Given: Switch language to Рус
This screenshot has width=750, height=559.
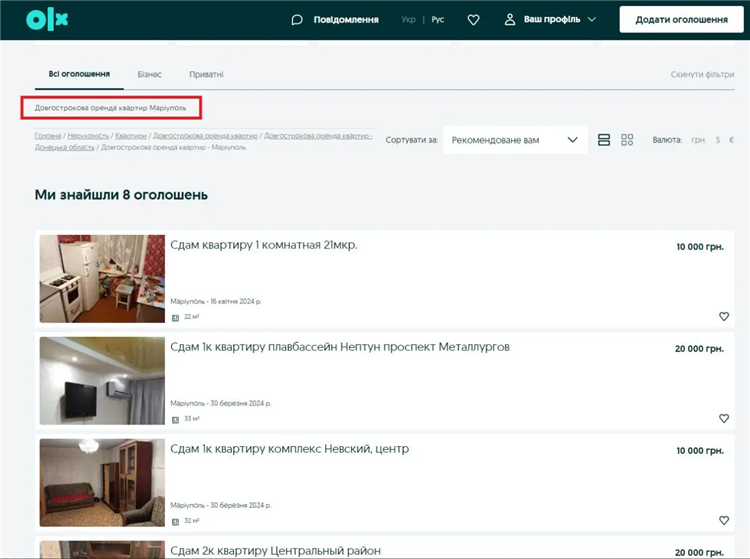Looking at the screenshot, I should click(438, 20).
